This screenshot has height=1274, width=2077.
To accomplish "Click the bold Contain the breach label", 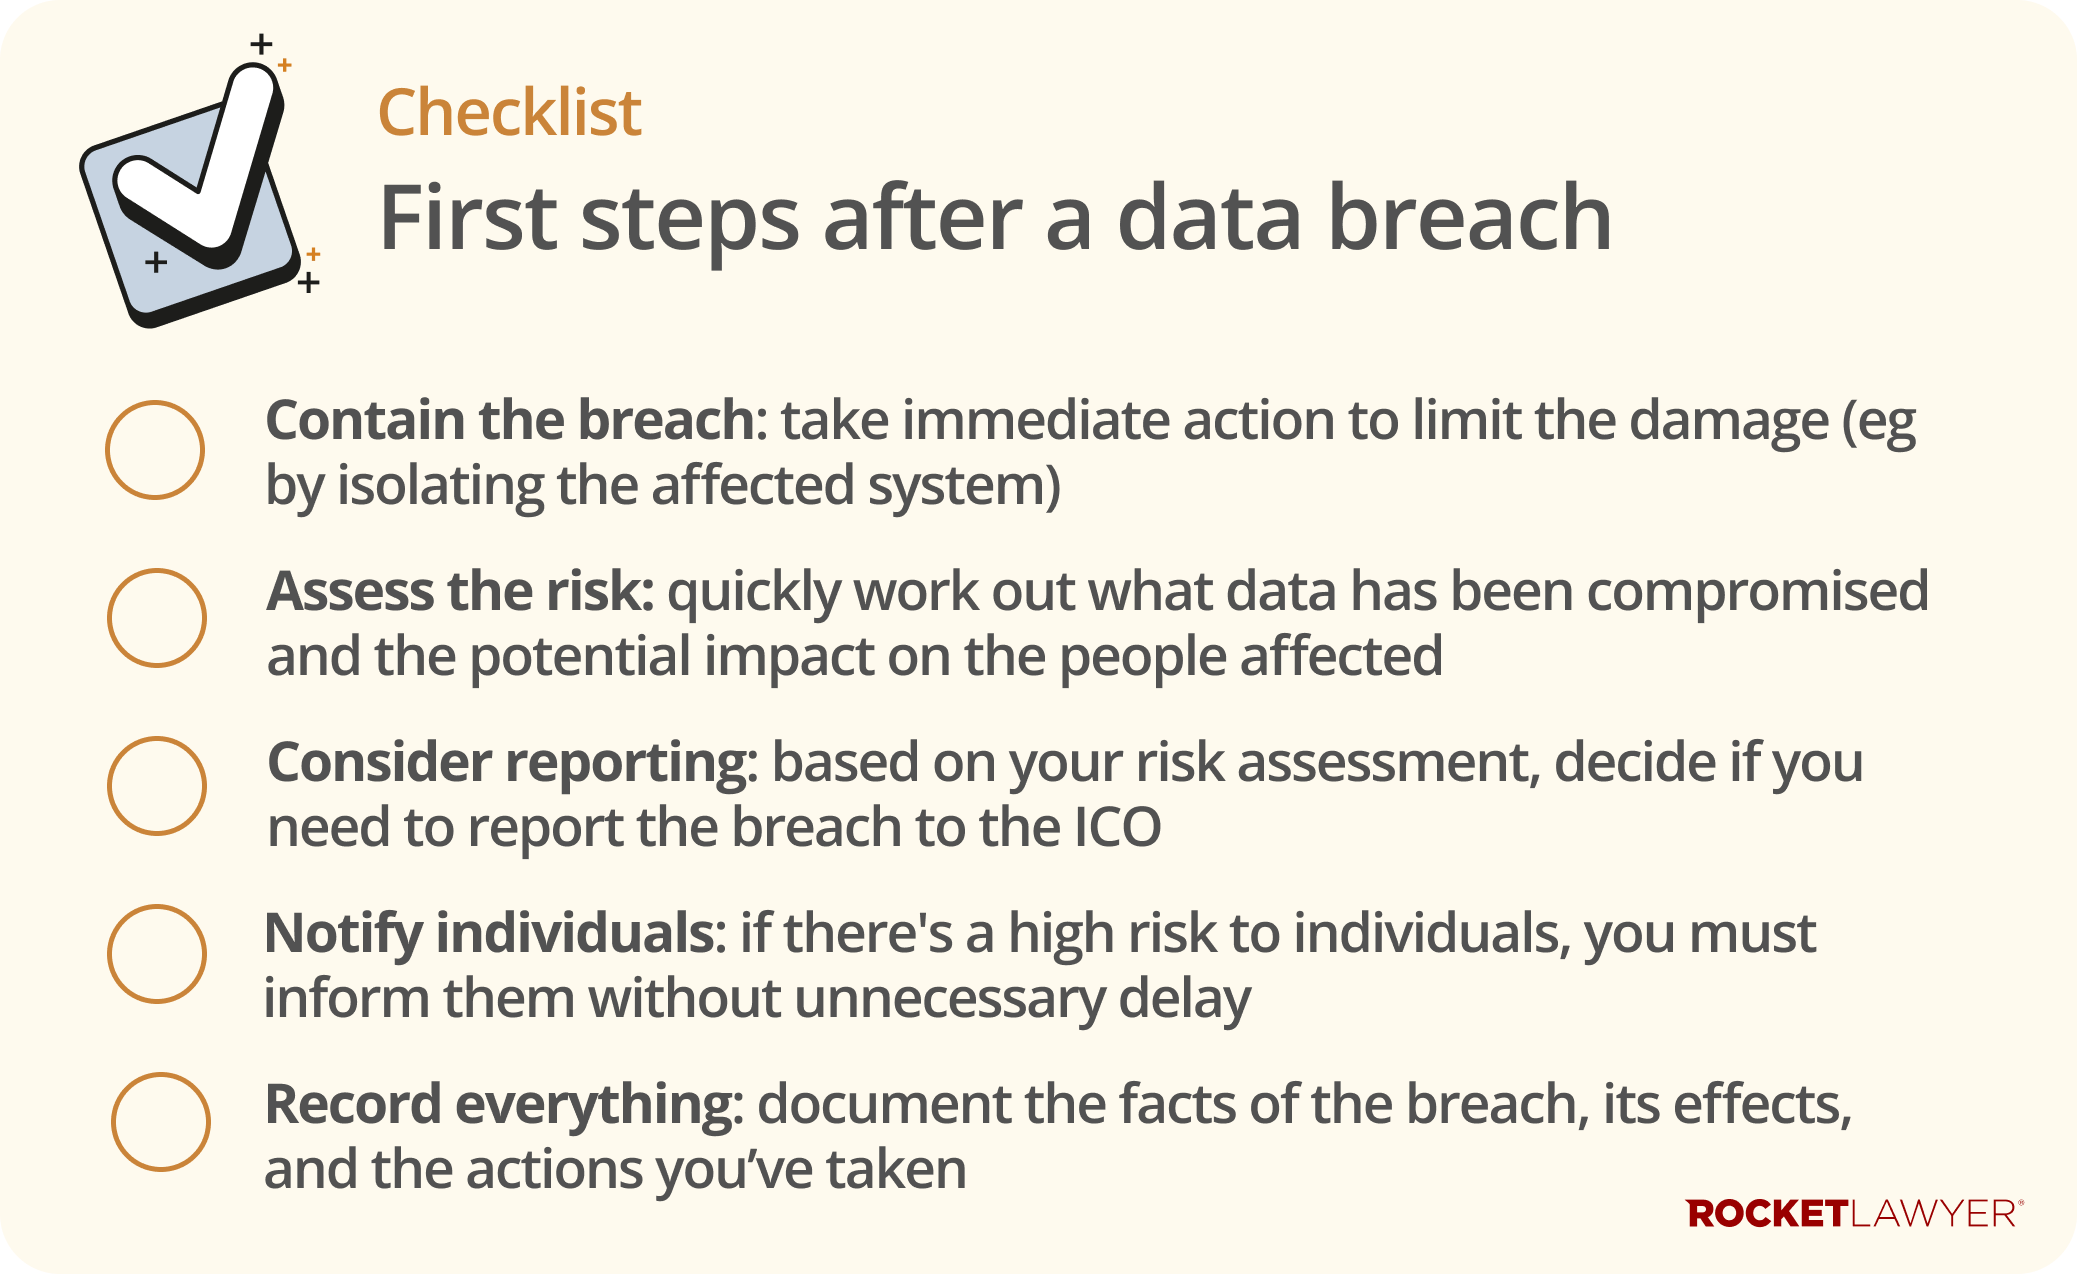I will [510, 420].
